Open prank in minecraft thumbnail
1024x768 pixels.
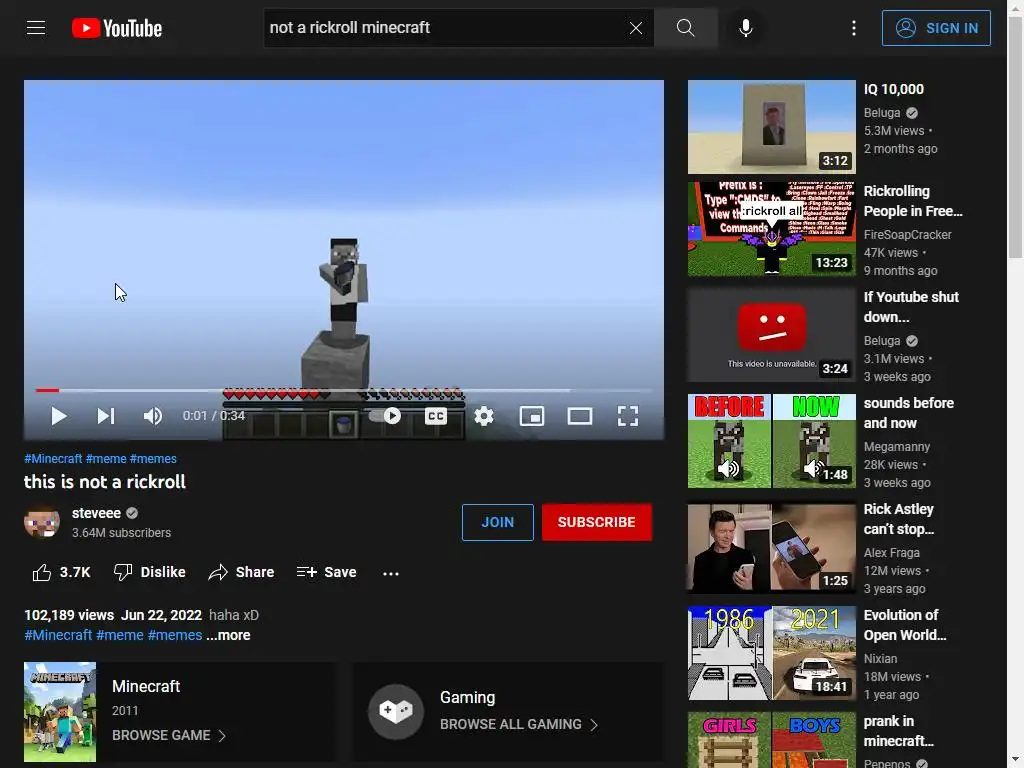771,740
